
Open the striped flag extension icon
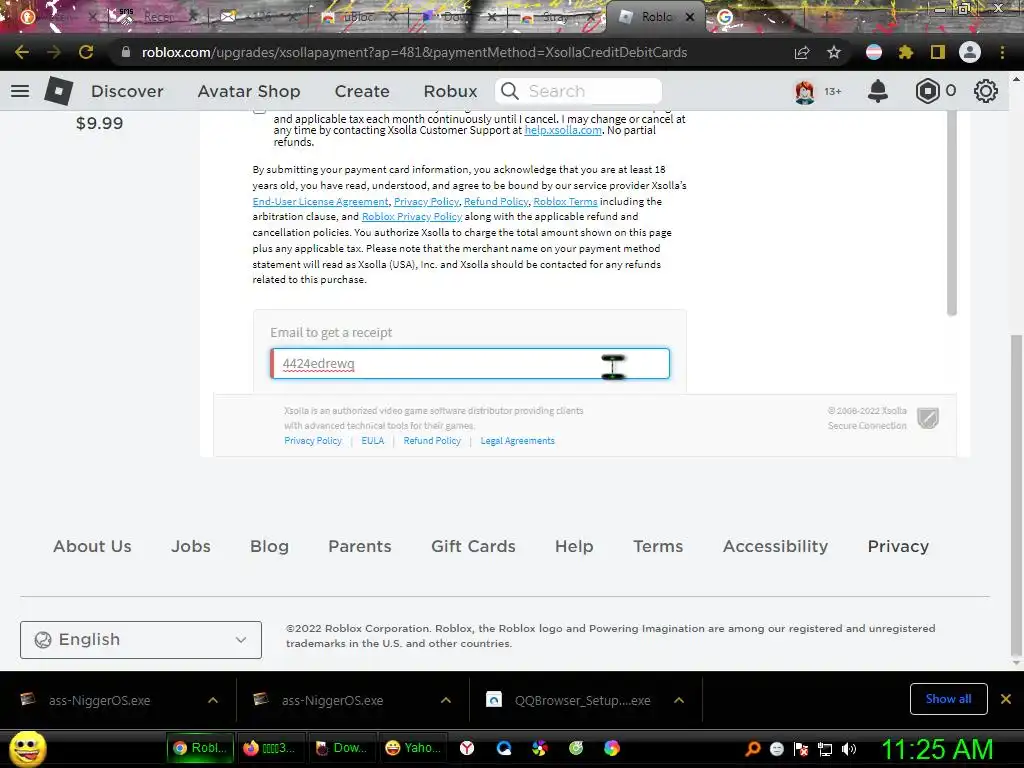pos(874,52)
